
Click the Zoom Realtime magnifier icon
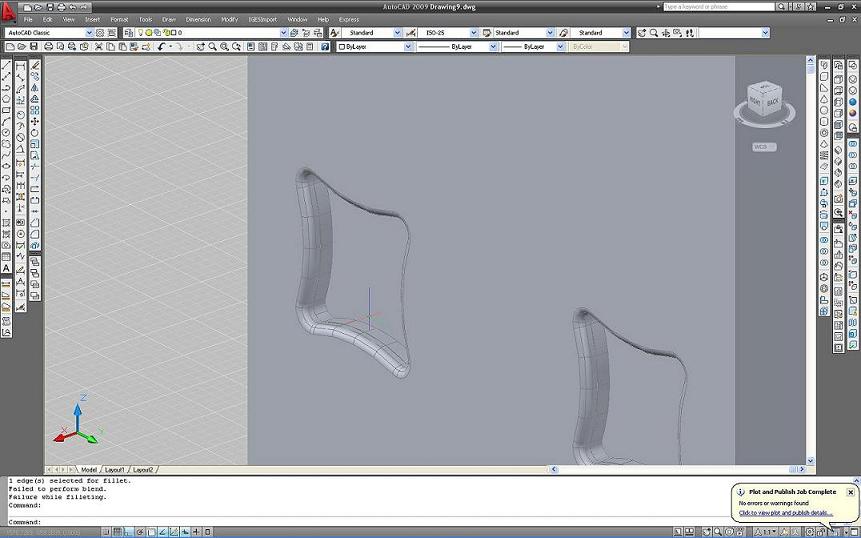(211, 47)
